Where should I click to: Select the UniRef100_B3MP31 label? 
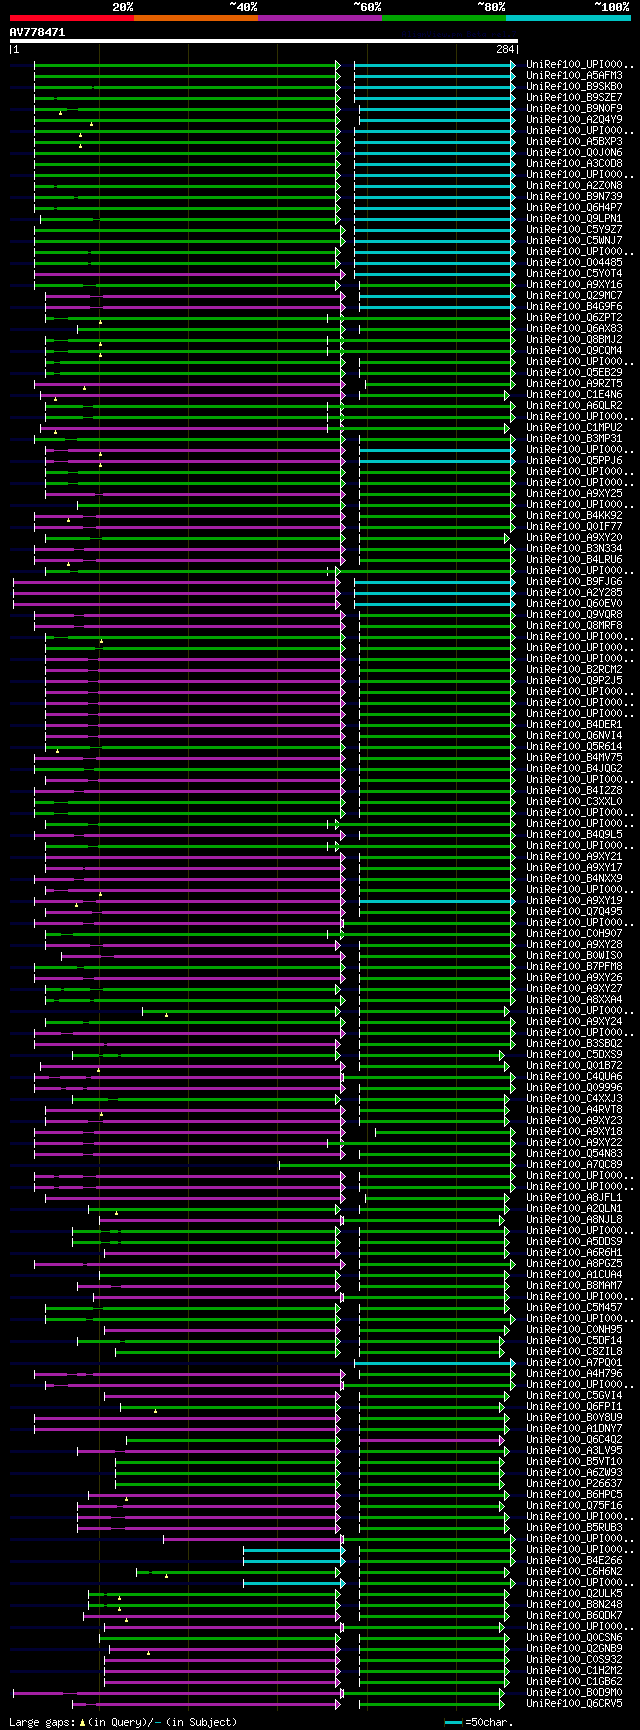click(574, 438)
